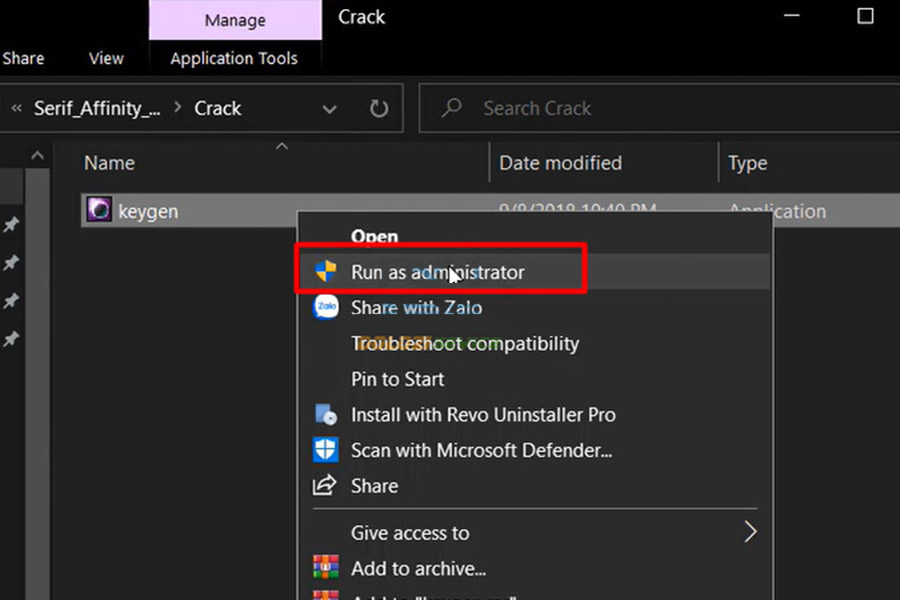Screen dimensions: 900x600
Task: Expand the Give access to submenu arrow
Action: click(750, 532)
